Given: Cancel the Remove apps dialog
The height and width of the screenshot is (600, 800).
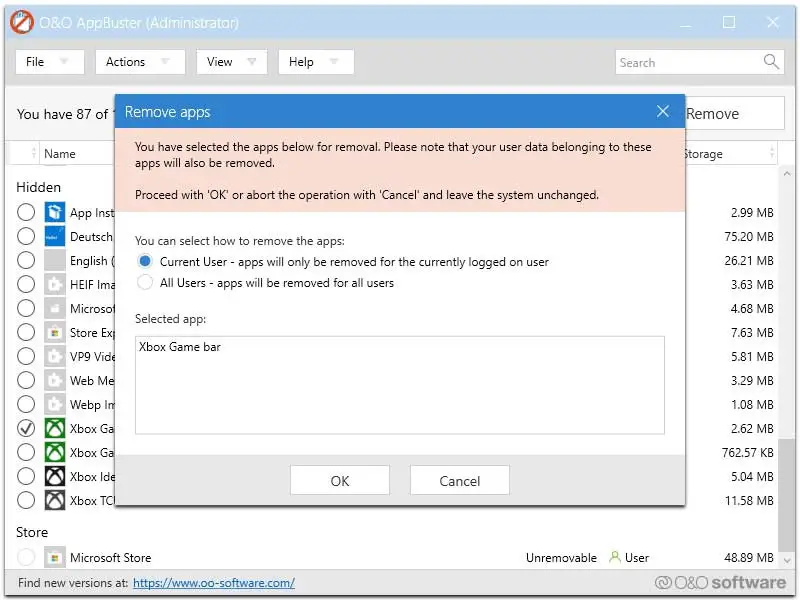Looking at the screenshot, I should 460,480.
